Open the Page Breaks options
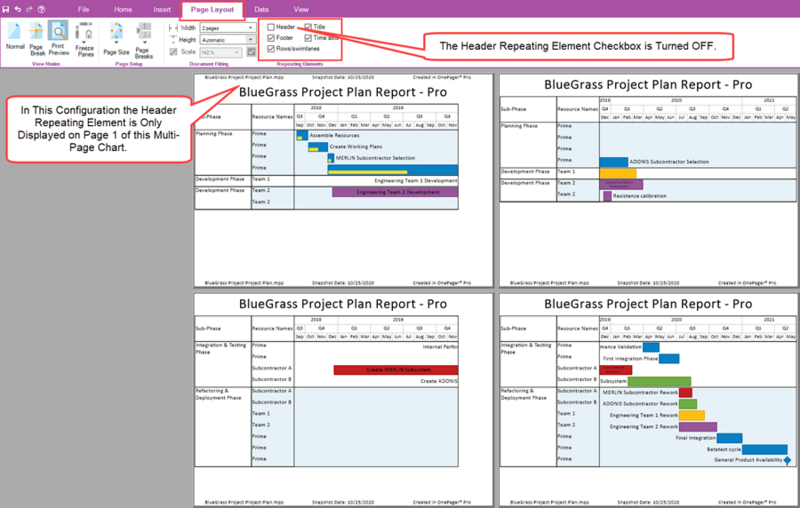 (144, 40)
